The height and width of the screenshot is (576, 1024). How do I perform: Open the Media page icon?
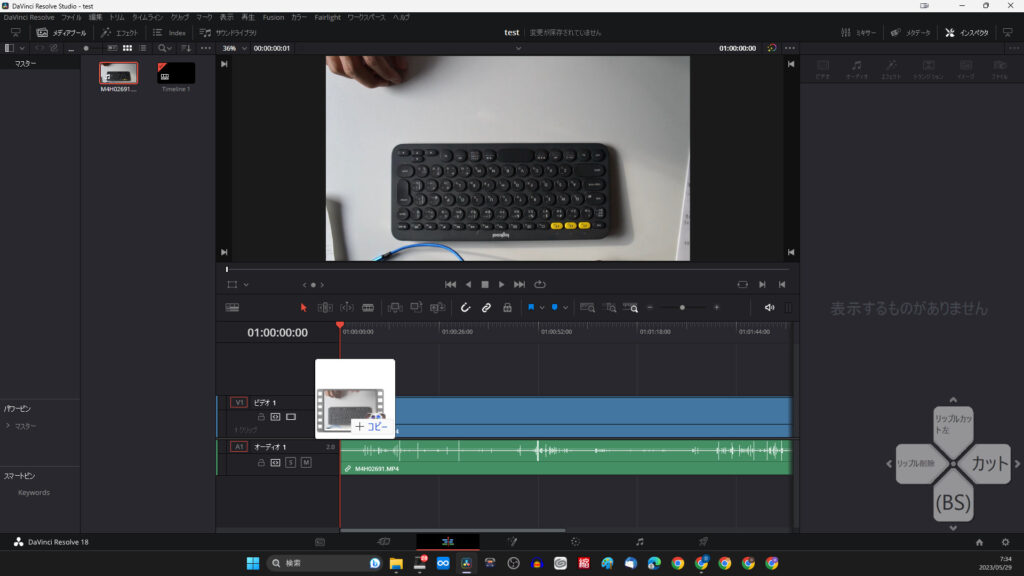tap(320, 541)
